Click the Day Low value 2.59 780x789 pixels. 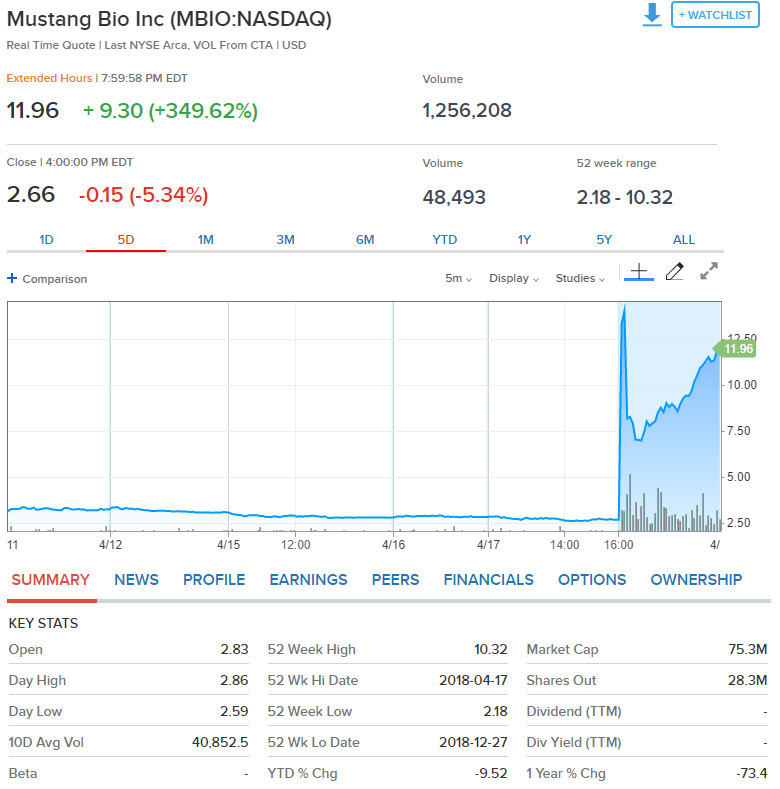point(235,711)
